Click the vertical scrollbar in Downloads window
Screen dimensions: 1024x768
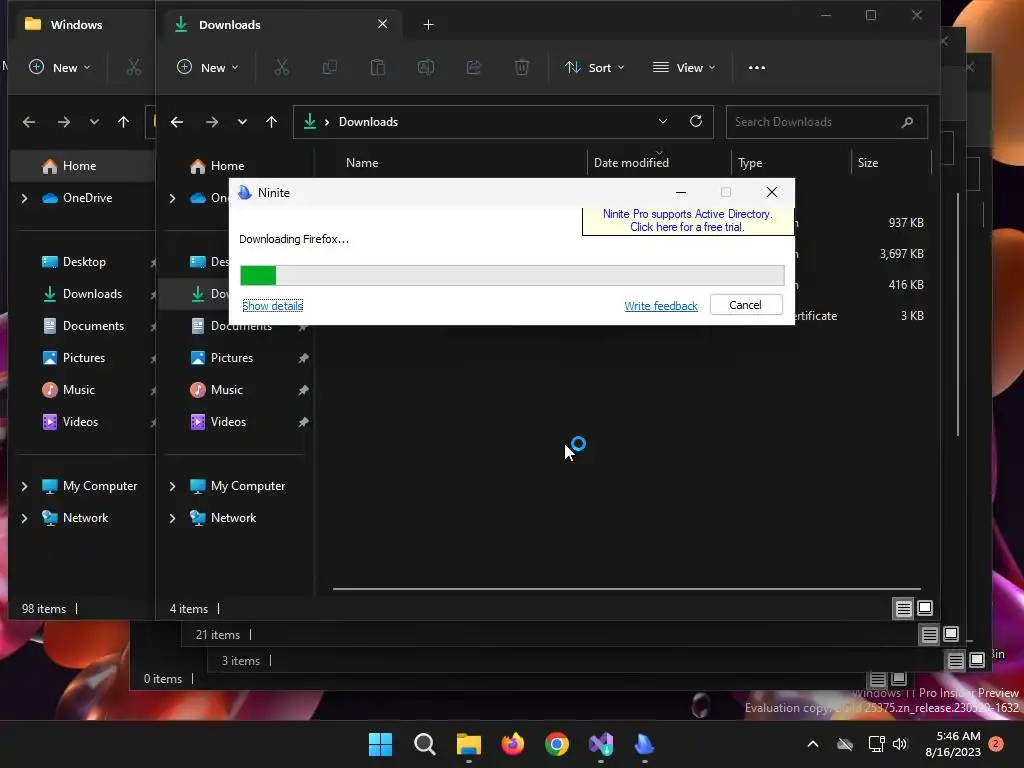(x=958, y=313)
